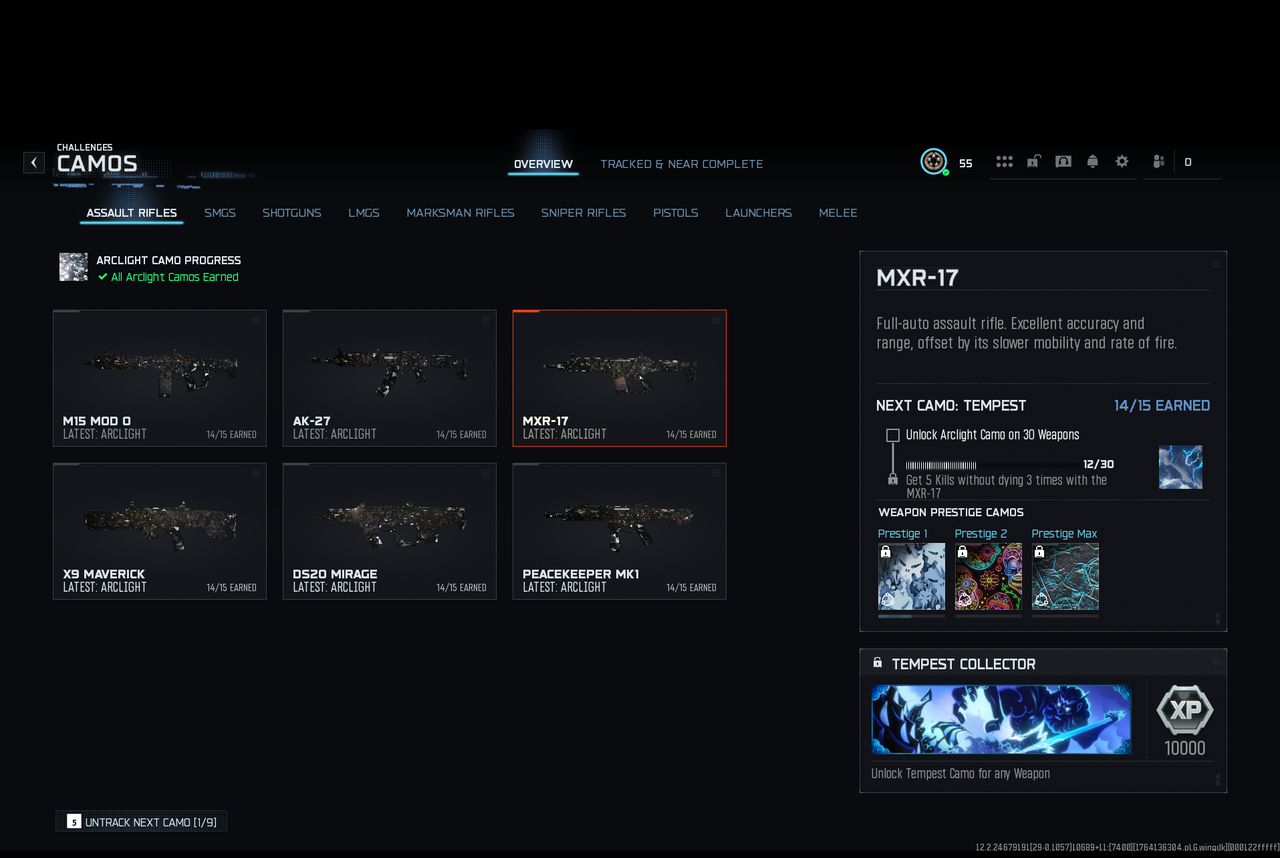
Task: Click the 12/30 kills progress bar
Action: [x=993, y=465]
